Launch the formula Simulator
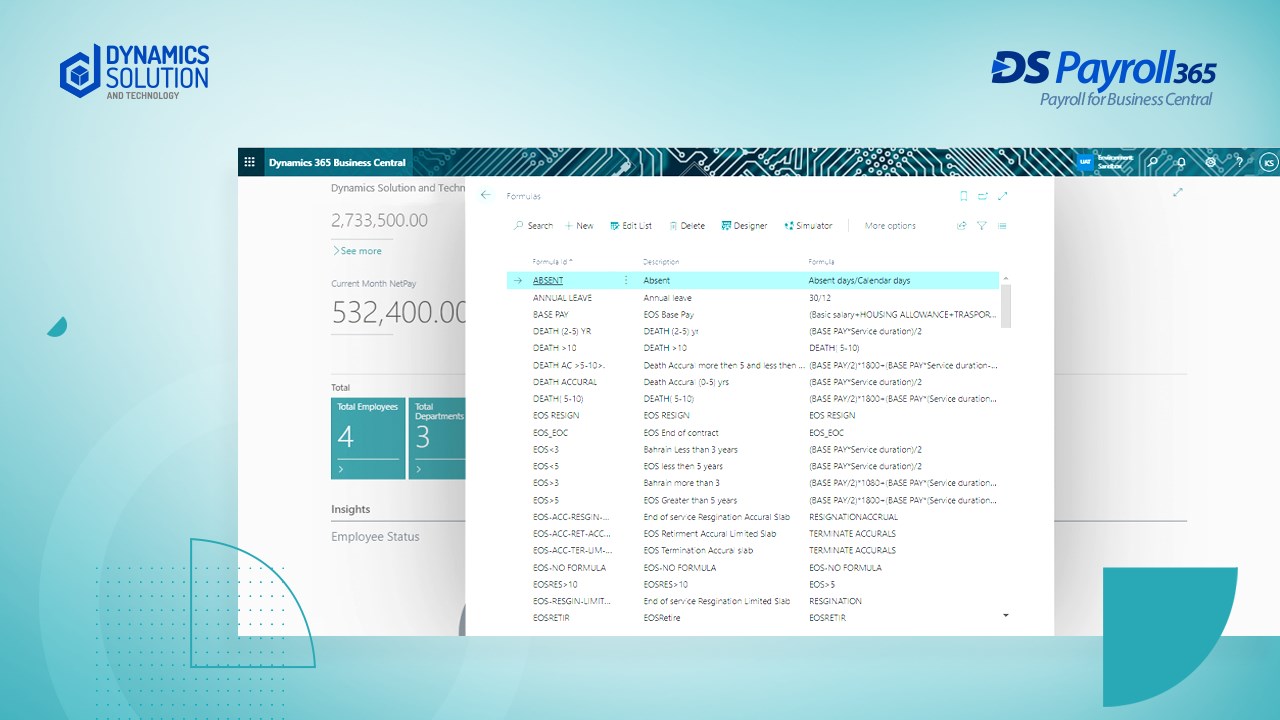1280x720 pixels. 808,226
